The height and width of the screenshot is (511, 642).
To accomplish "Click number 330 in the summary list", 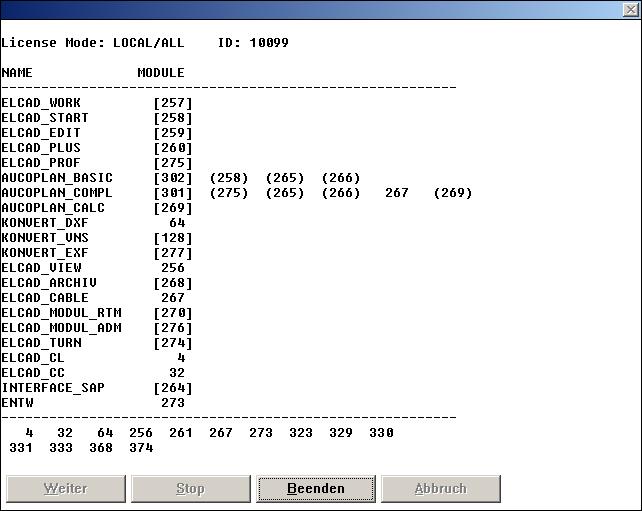I will 381,433.
